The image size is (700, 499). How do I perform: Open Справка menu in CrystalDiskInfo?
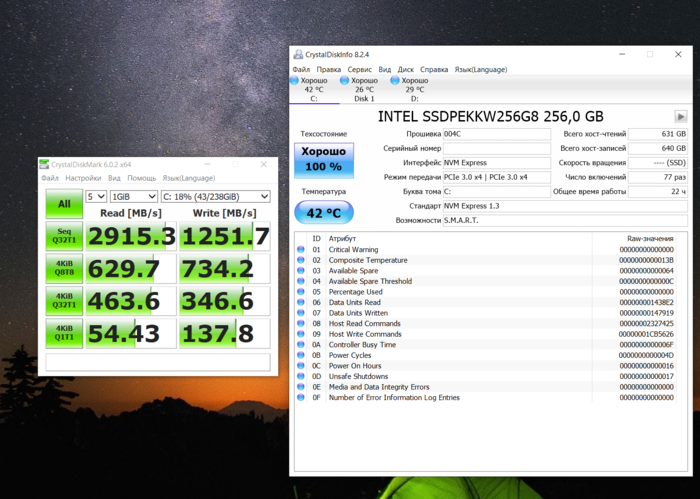click(434, 70)
